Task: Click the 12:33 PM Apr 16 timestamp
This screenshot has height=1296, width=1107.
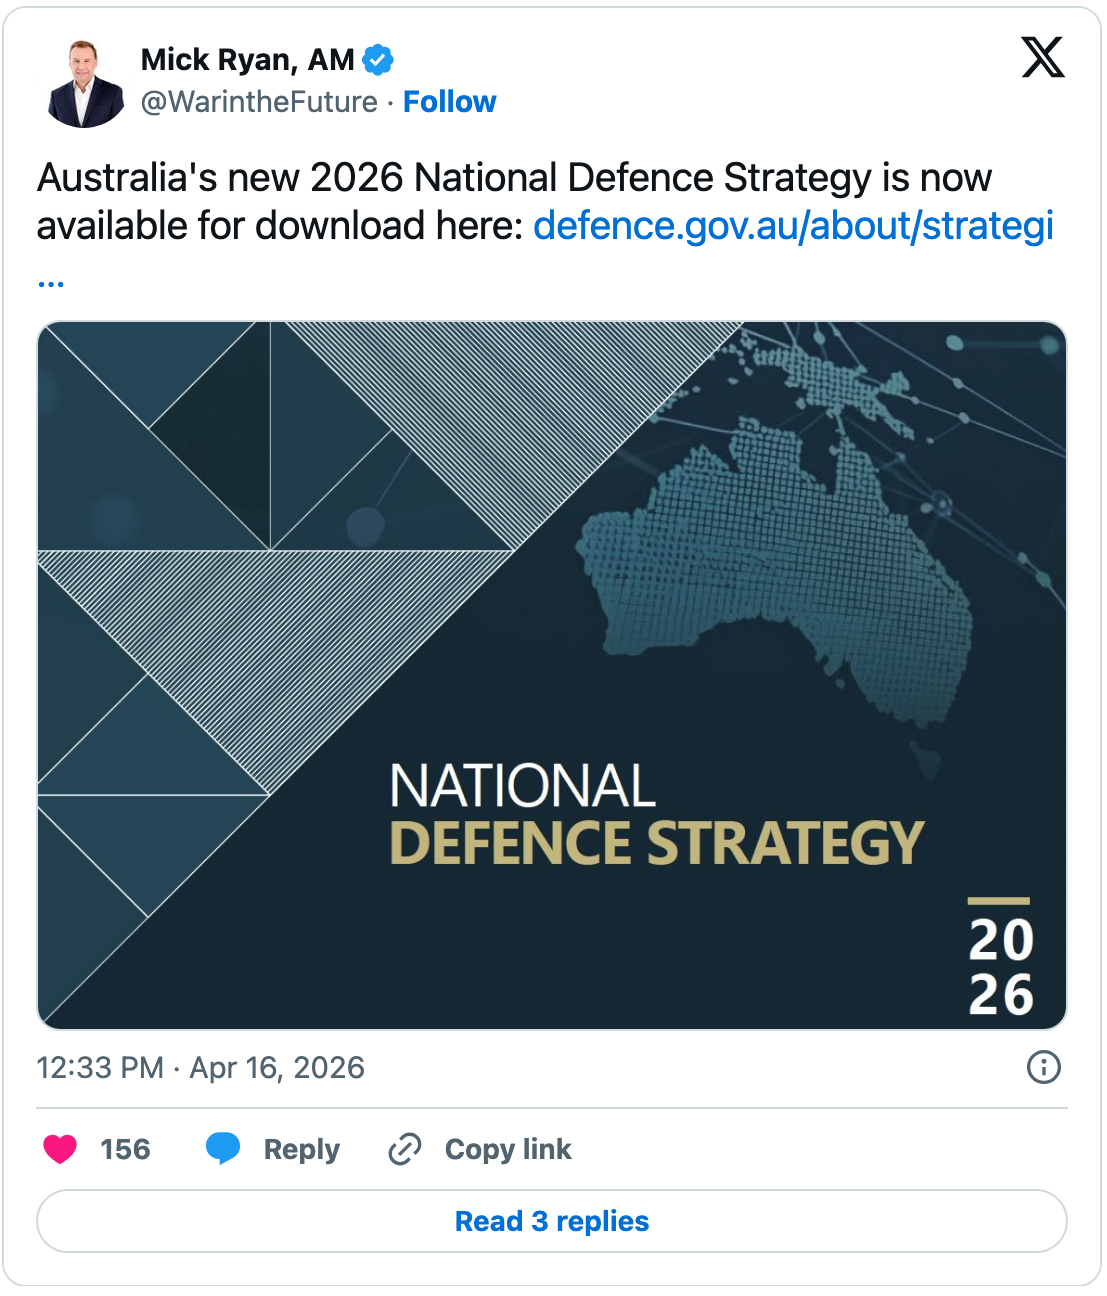Action: pos(200,1068)
